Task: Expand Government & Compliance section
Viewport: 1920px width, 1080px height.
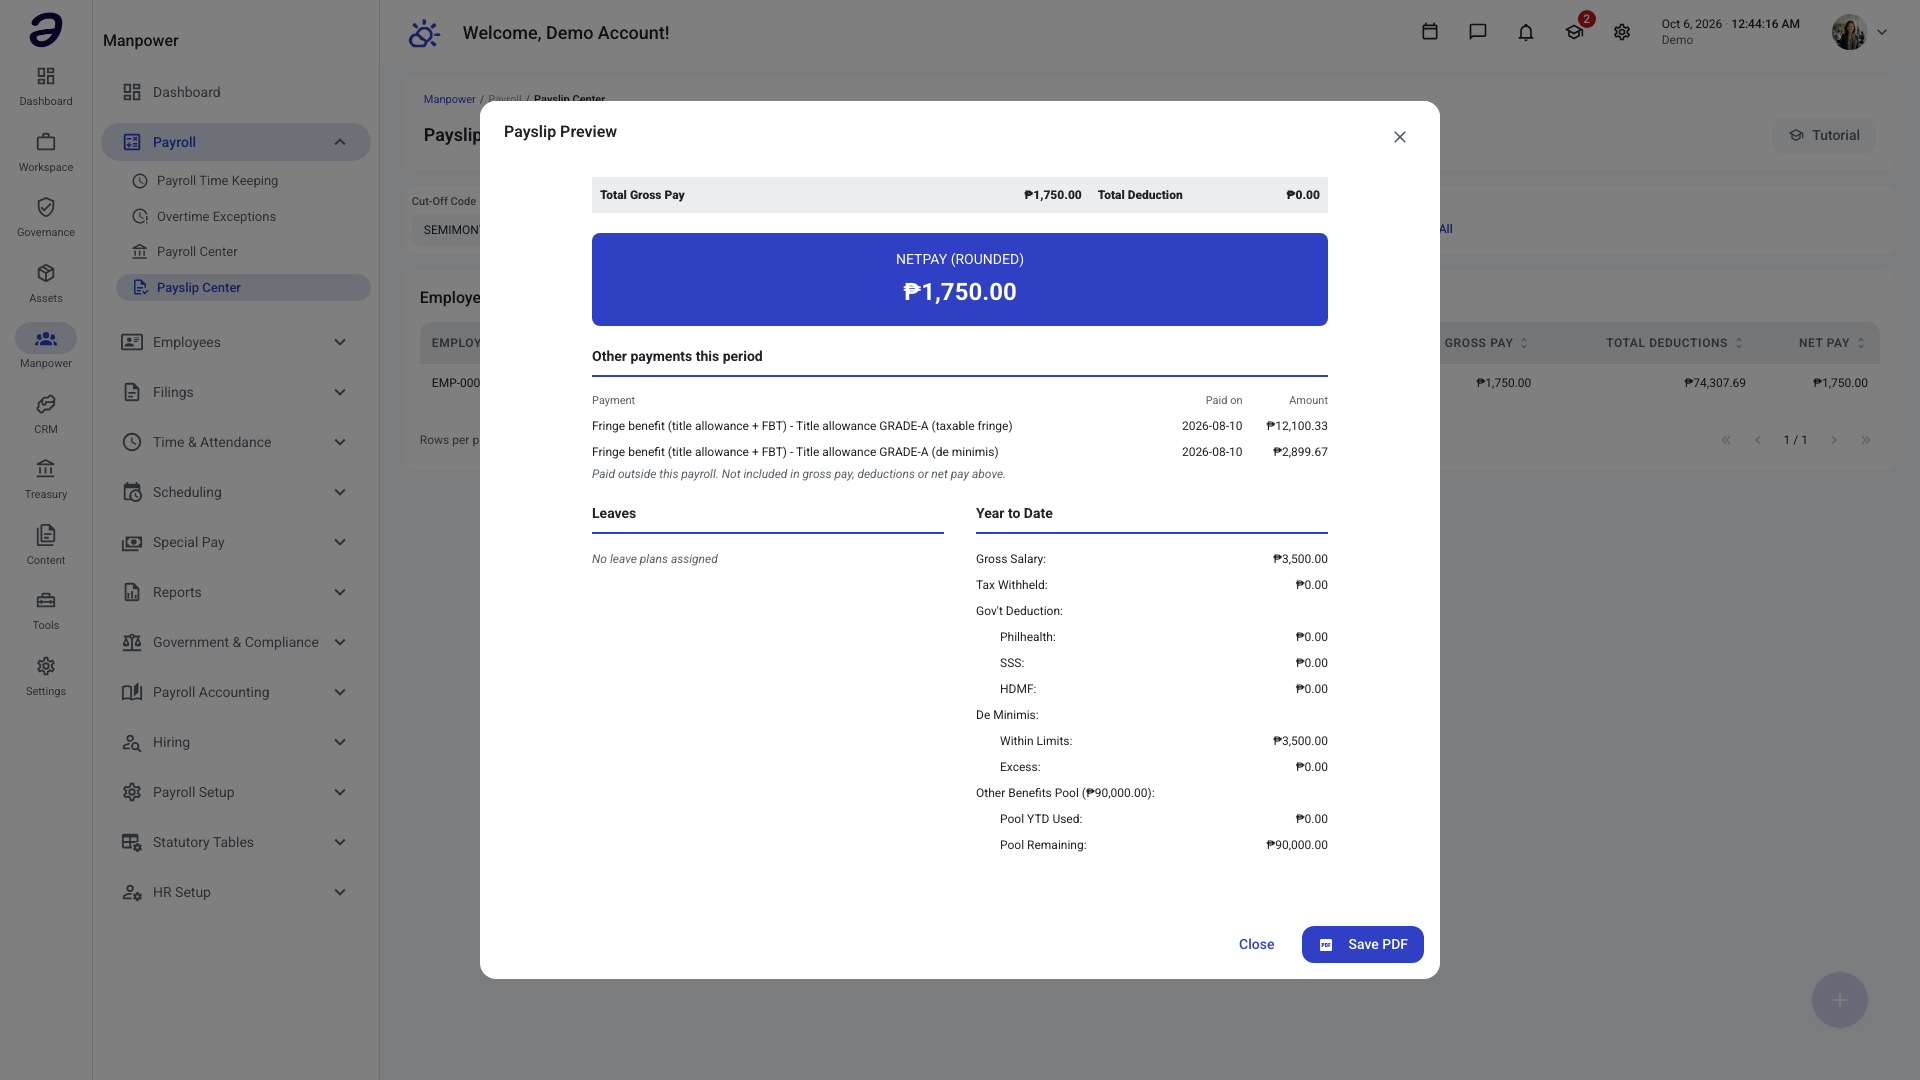Action: 236,642
